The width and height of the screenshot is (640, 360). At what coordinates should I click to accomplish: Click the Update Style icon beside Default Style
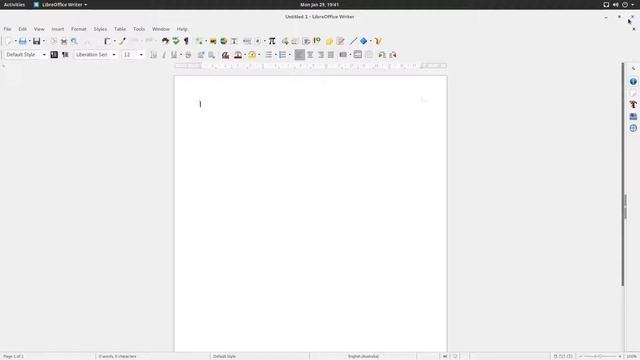54,55
